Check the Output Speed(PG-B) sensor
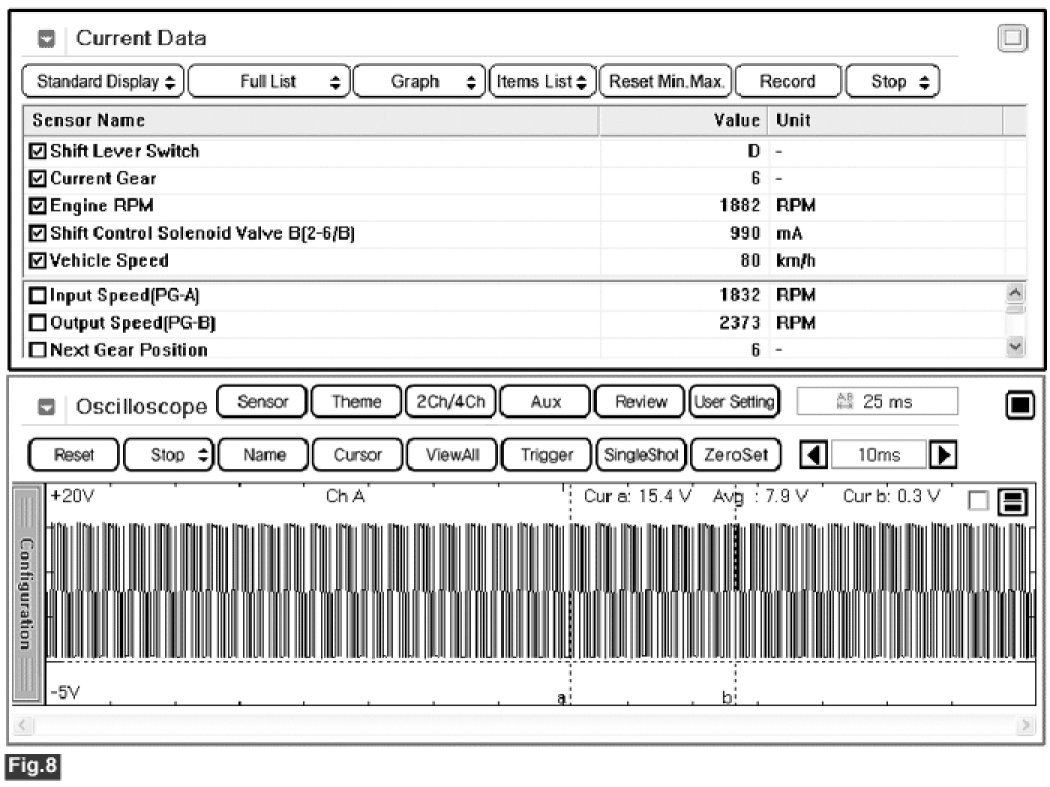 tap(38, 323)
